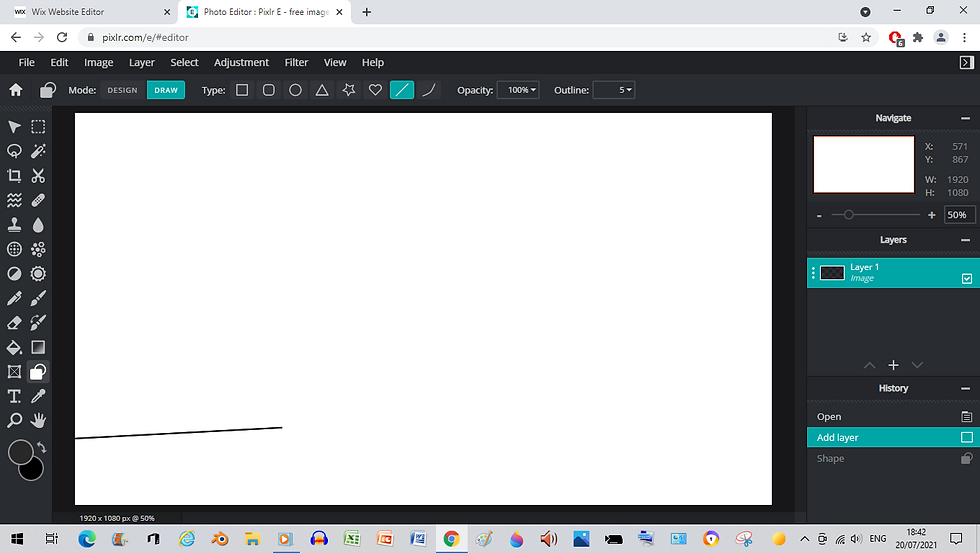Choose heart shape type
Viewport: 980px width, 553px height.
point(375,90)
